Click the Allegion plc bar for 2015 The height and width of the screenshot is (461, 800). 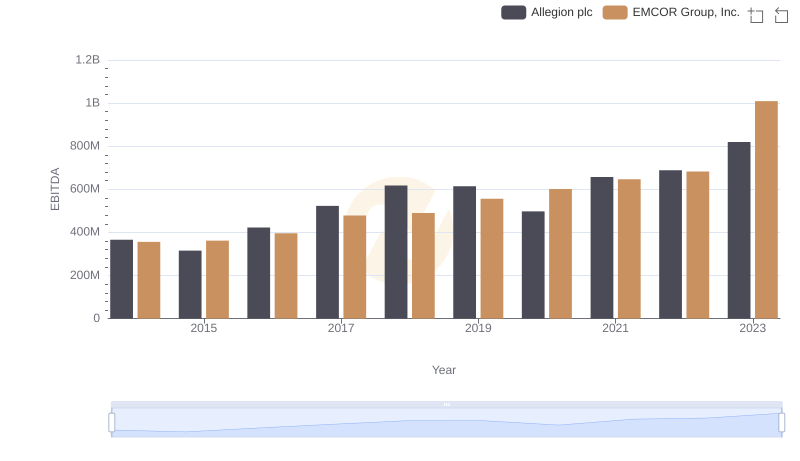pyautogui.click(x=190, y=285)
